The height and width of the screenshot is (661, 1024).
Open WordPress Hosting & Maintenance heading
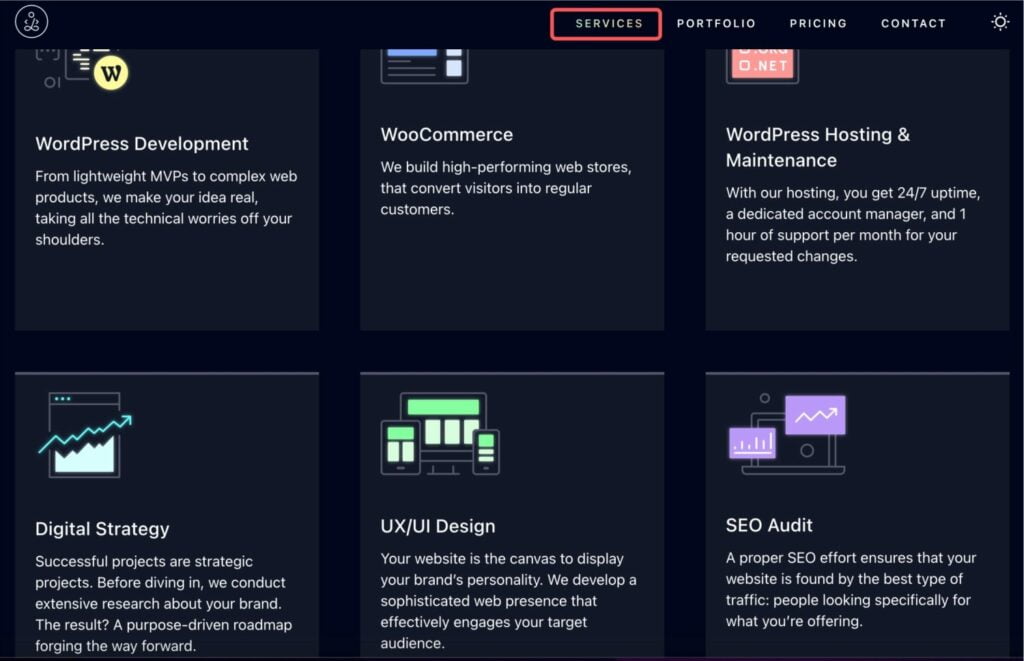coord(818,147)
